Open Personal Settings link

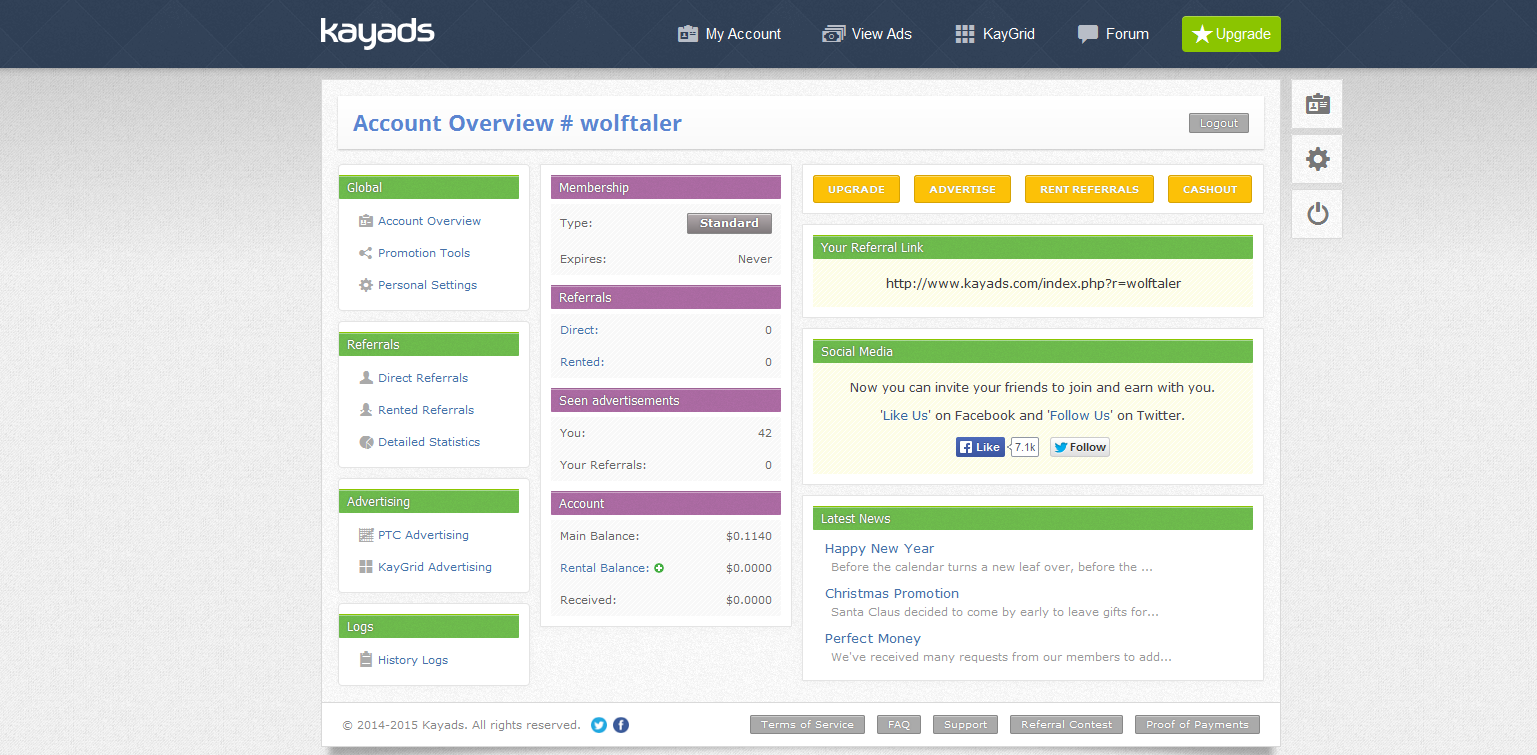[x=427, y=285]
